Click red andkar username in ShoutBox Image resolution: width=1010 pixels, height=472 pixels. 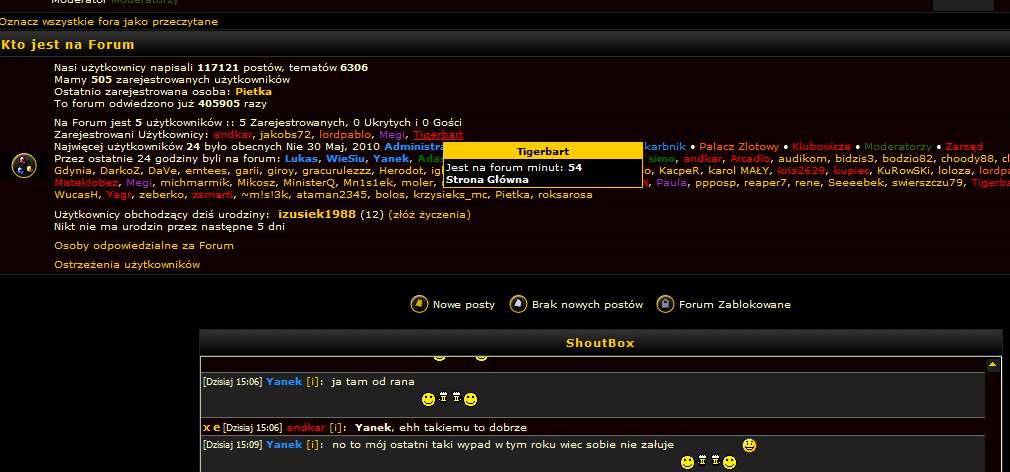point(306,428)
